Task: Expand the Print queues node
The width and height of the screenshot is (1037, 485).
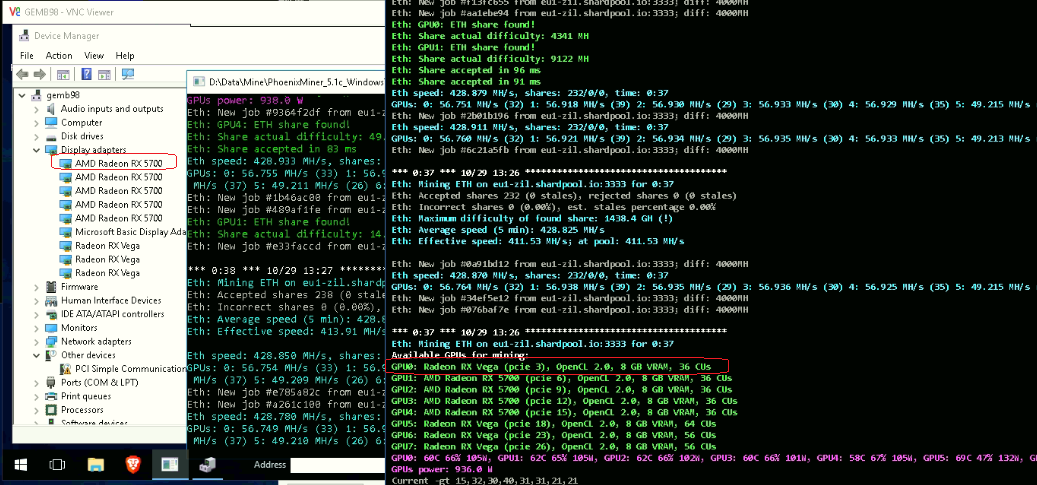Action: (x=37, y=396)
